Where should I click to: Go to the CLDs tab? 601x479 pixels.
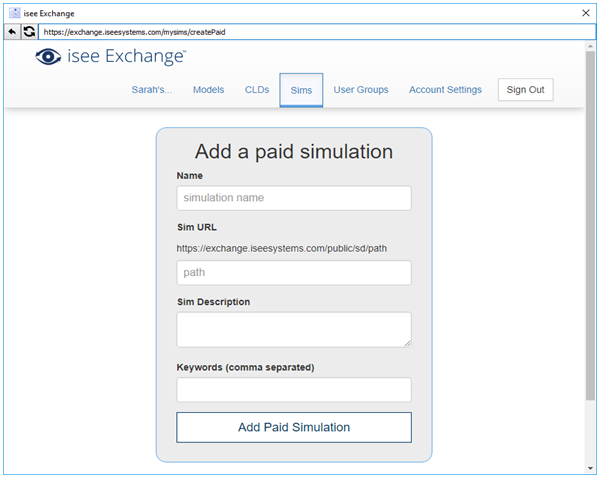257,90
